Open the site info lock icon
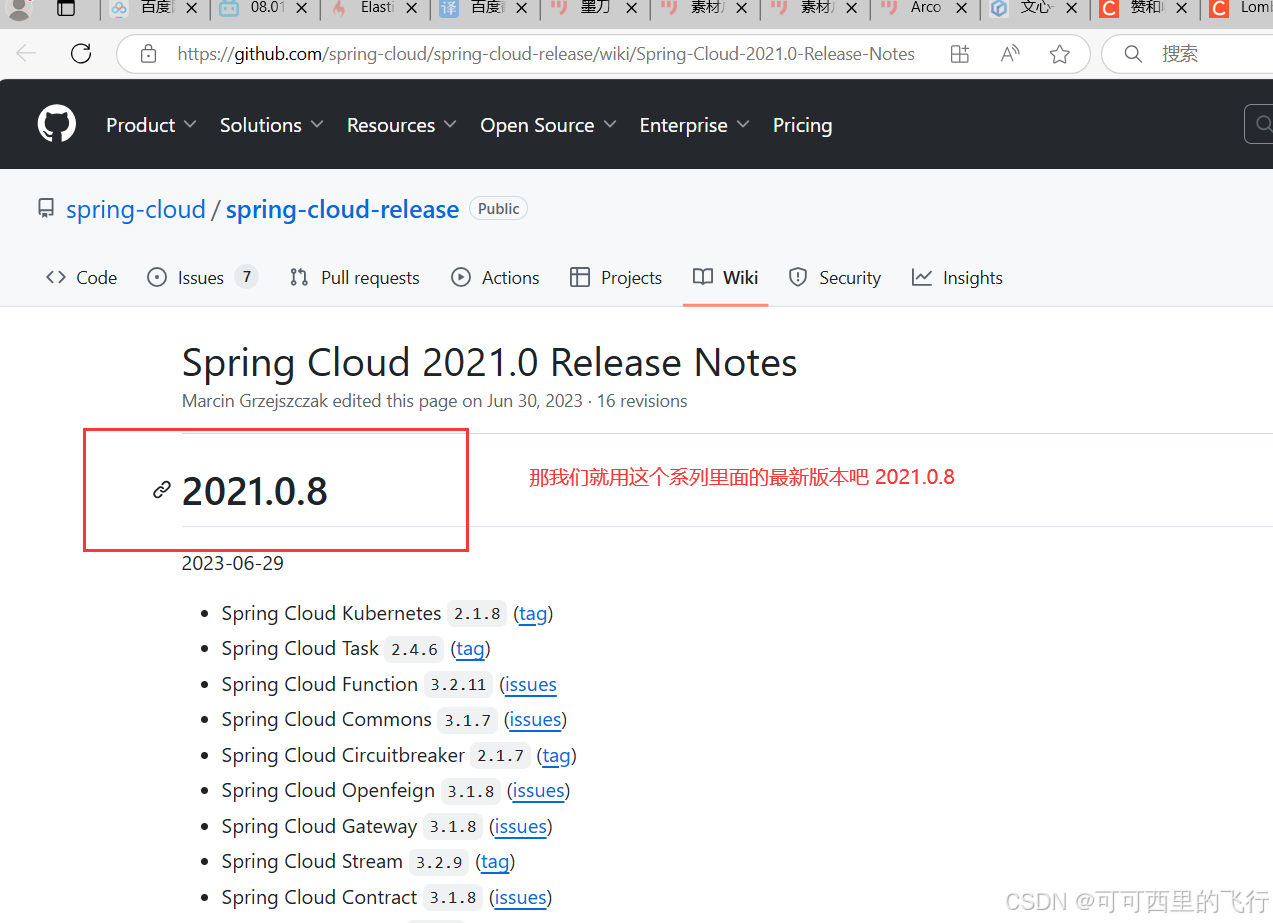This screenshot has height=923, width=1273. (x=148, y=54)
